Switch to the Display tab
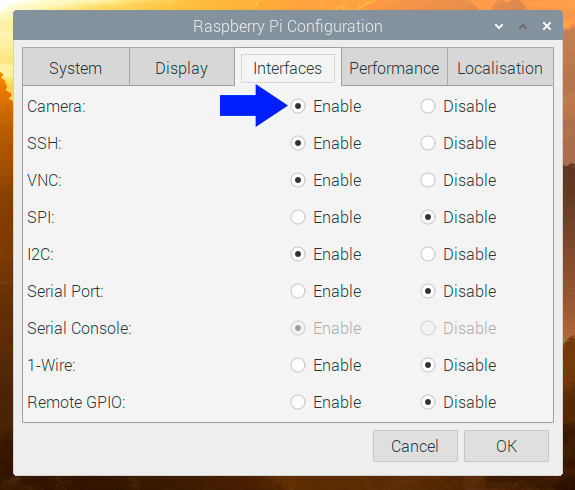The width and height of the screenshot is (575, 490). [x=182, y=67]
